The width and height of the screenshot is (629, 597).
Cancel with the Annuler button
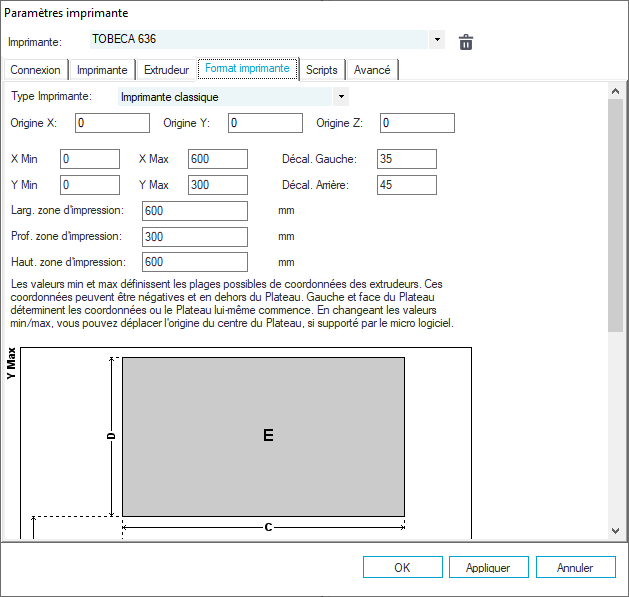(x=575, y=567)
